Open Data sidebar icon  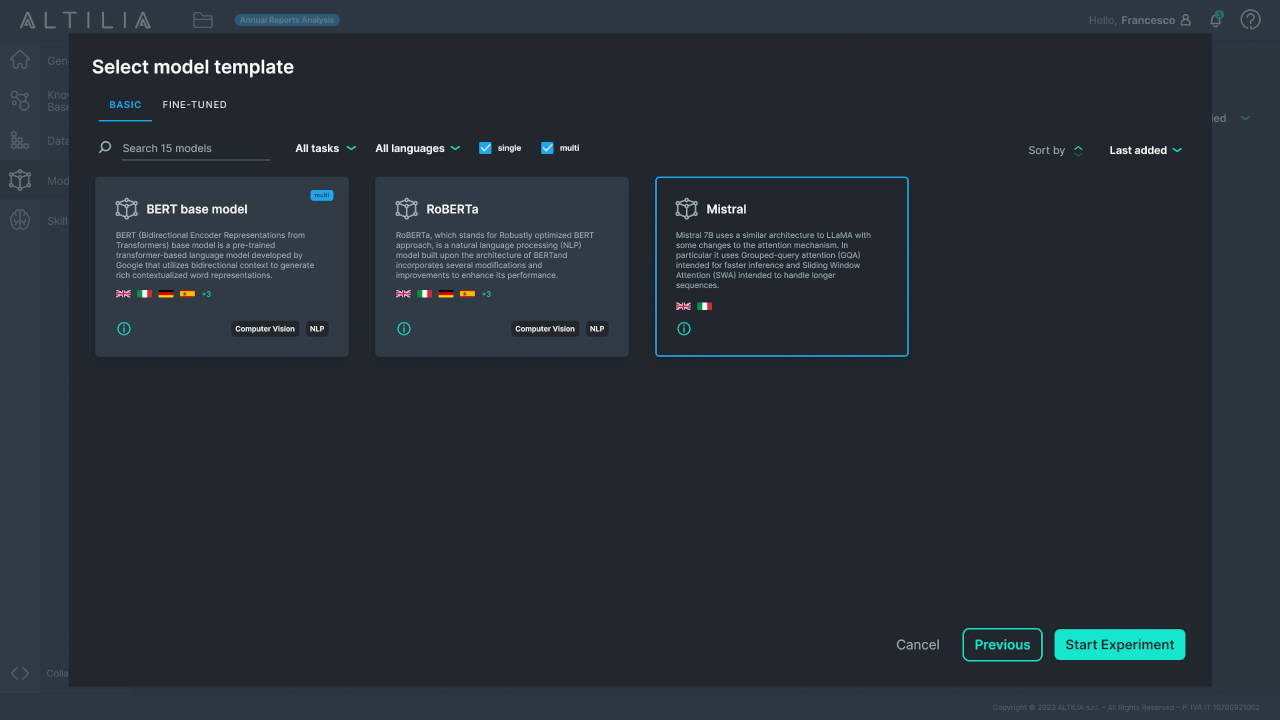20,140
